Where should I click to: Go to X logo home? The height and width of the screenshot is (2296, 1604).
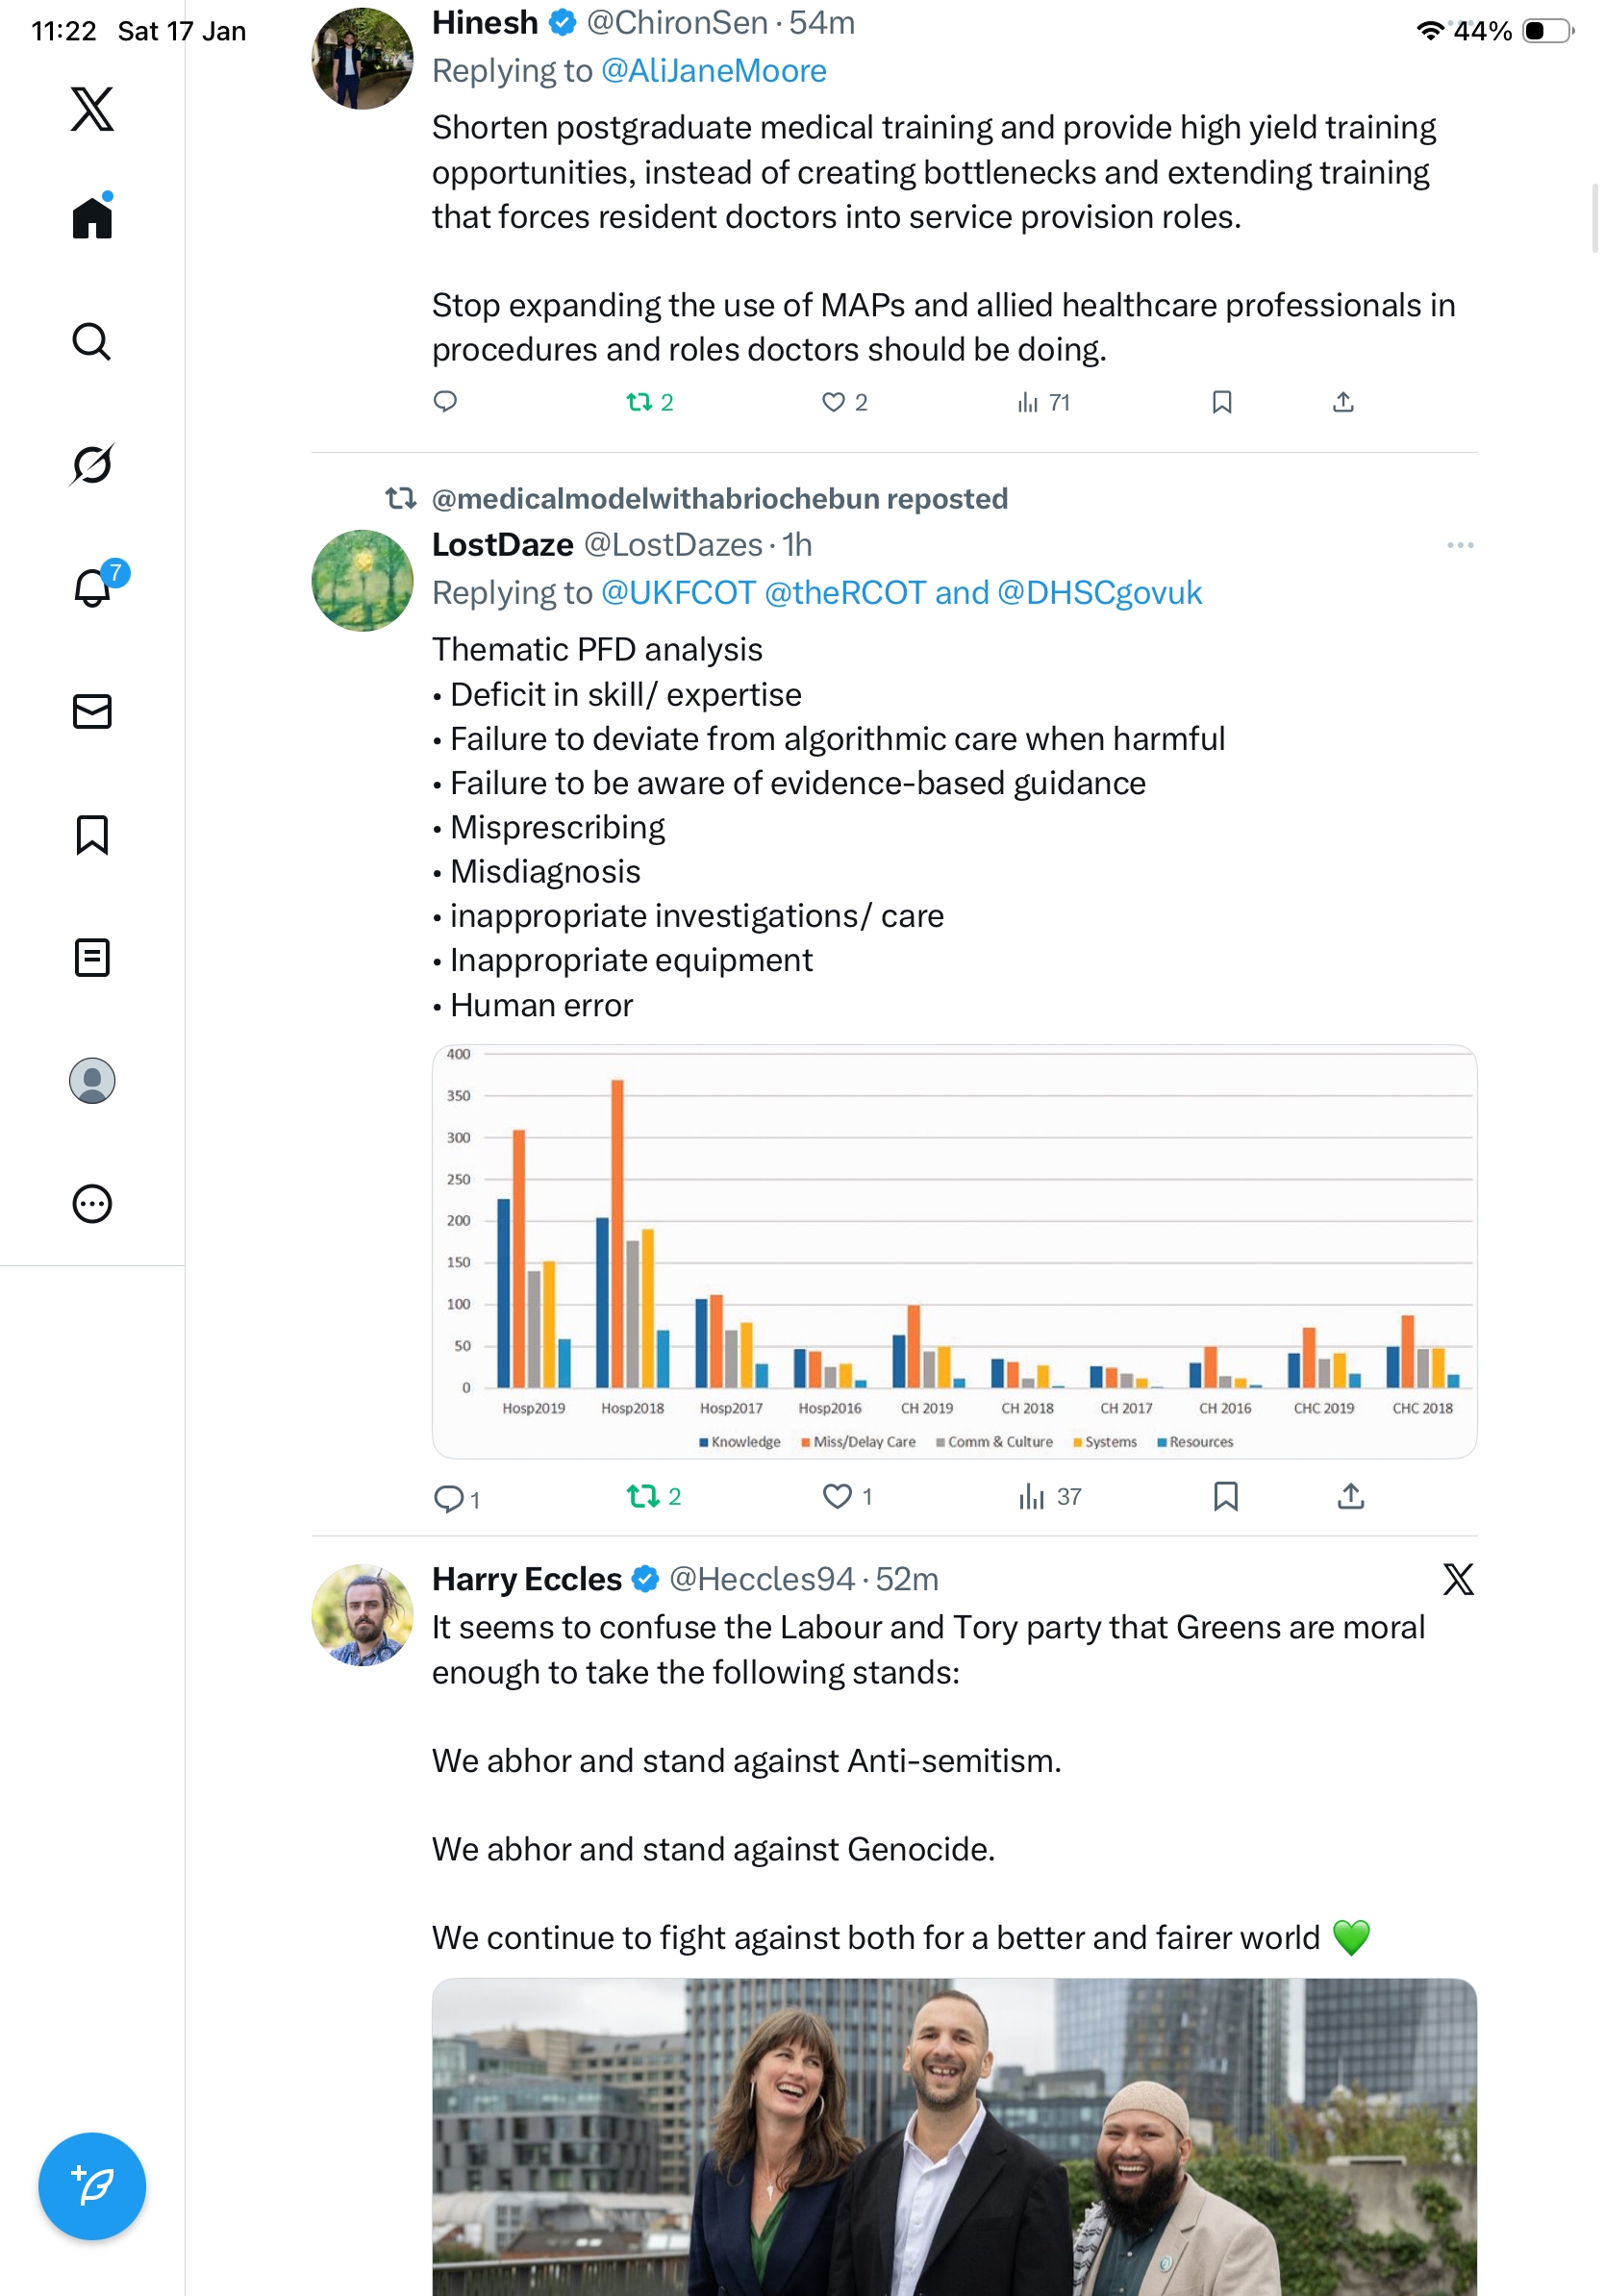[x=92, y=109]
